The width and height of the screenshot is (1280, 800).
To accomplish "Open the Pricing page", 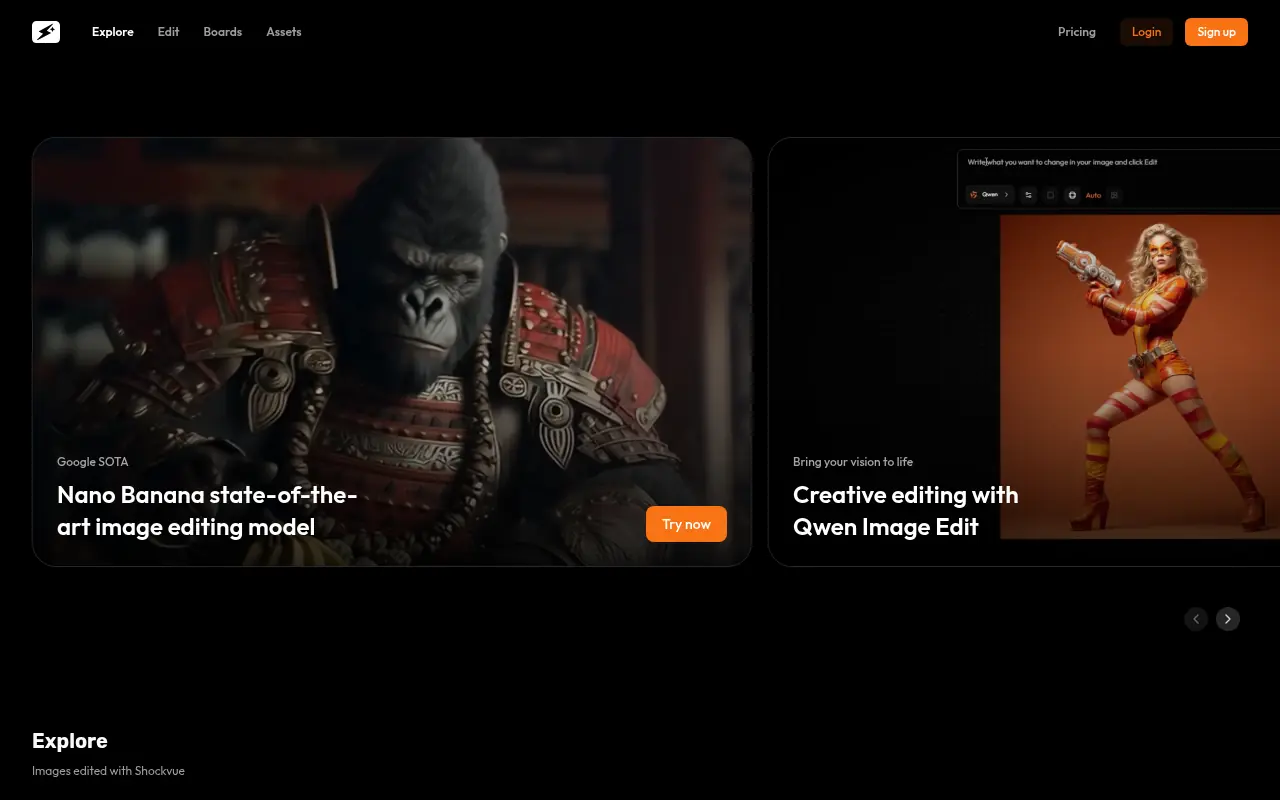I will click(1076, 31).
